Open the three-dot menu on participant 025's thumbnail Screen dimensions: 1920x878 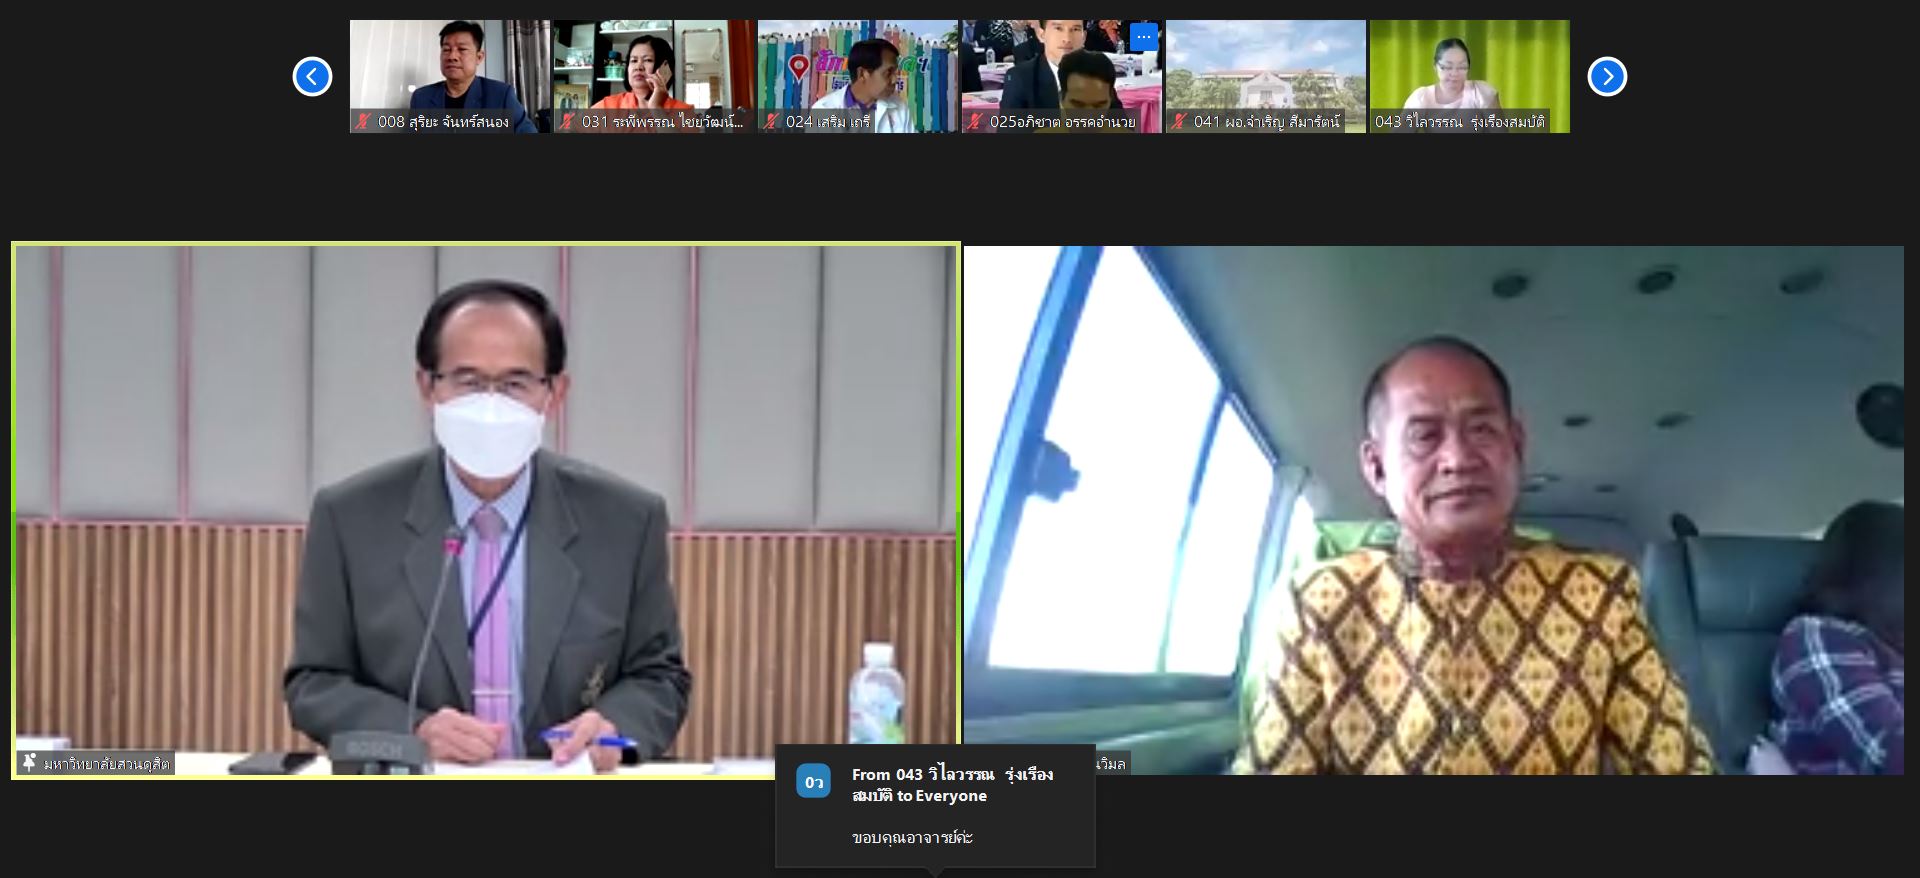(1143, 37)
